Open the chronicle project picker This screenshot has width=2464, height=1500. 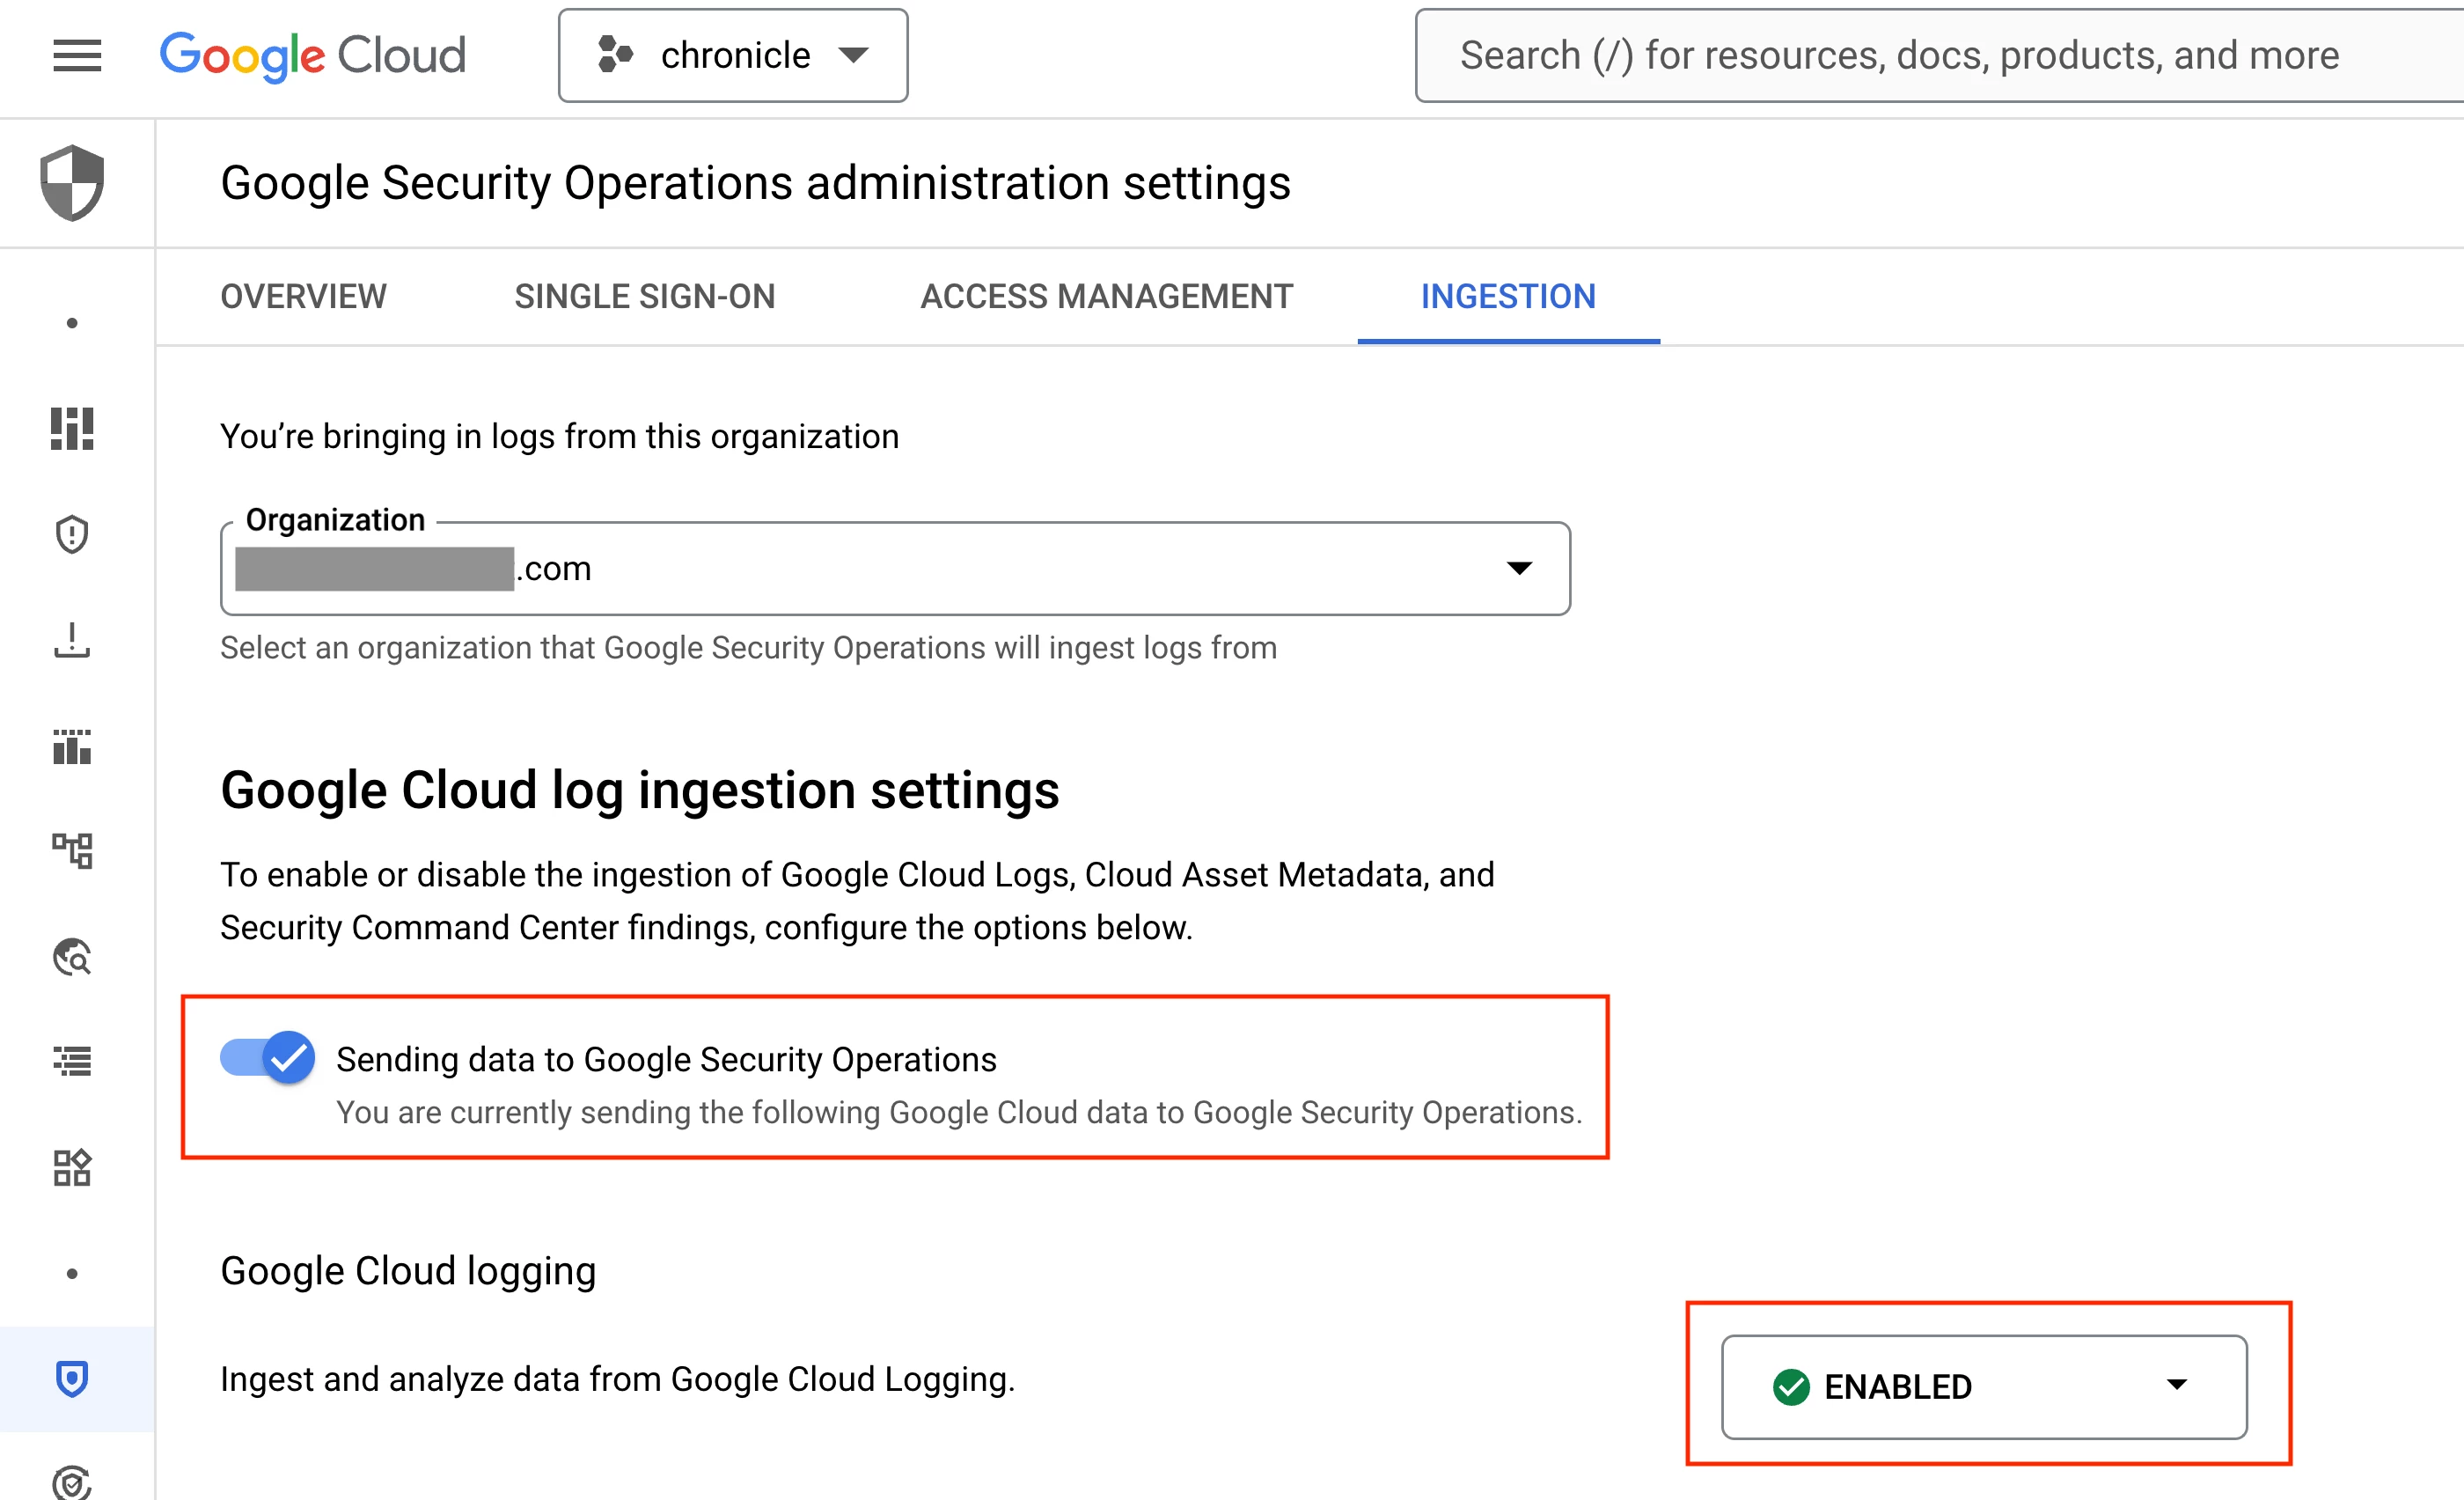click(733, 56)
